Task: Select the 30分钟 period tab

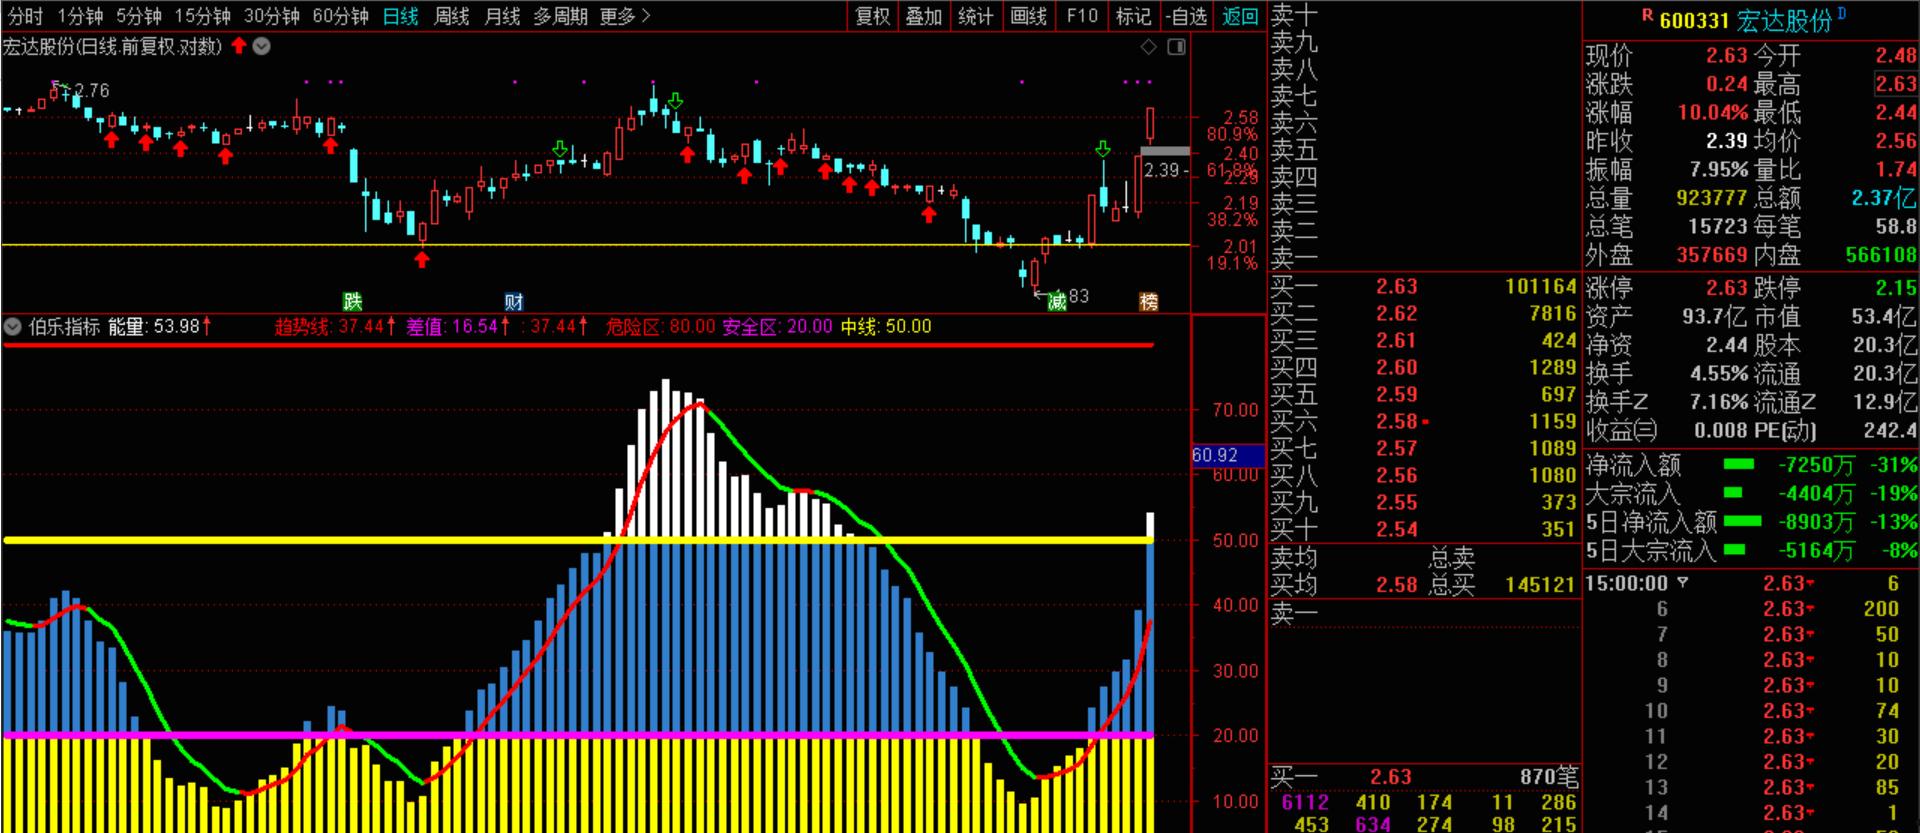Action: (x=271, y=17)
